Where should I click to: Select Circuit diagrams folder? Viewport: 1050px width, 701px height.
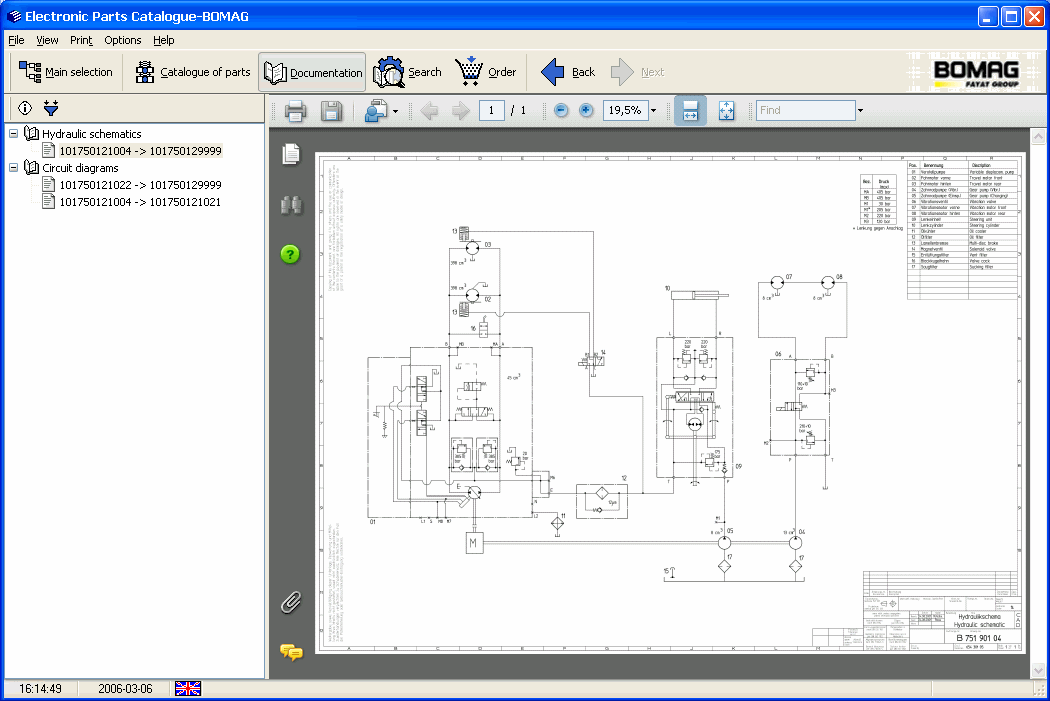(x=80, y=168)
